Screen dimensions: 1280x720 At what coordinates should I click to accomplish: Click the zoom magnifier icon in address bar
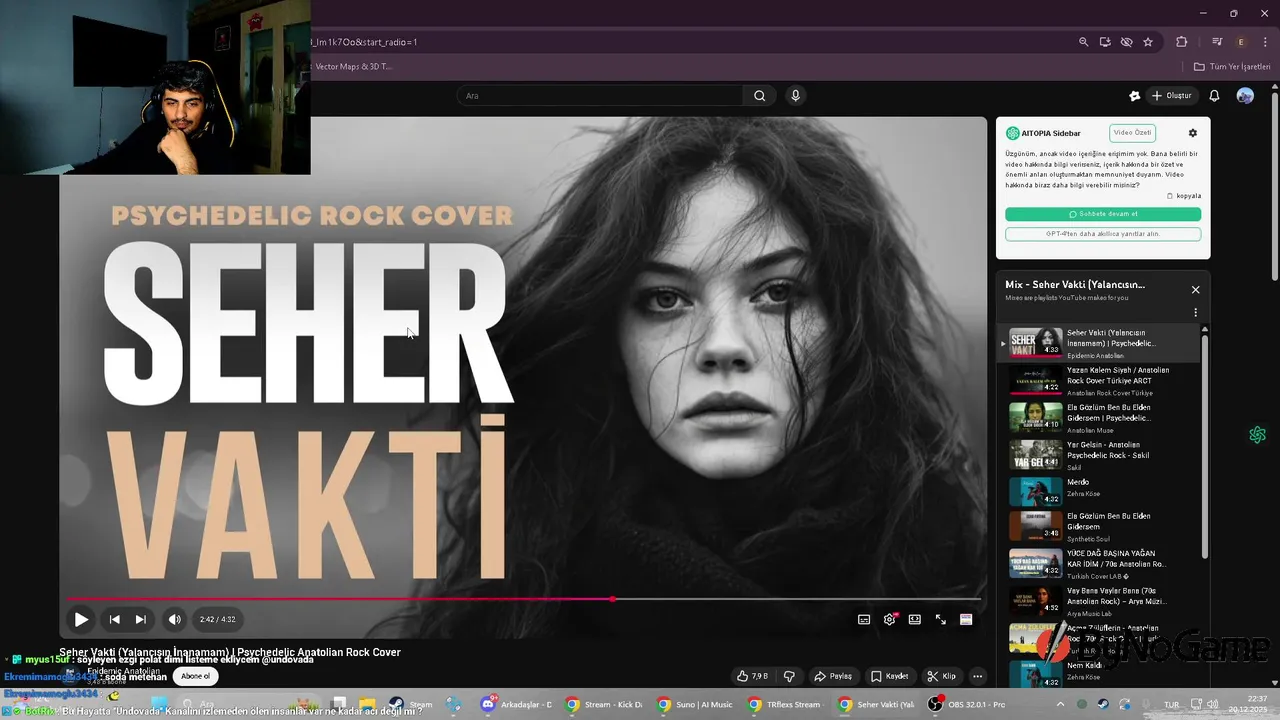tap(1083, 42)
